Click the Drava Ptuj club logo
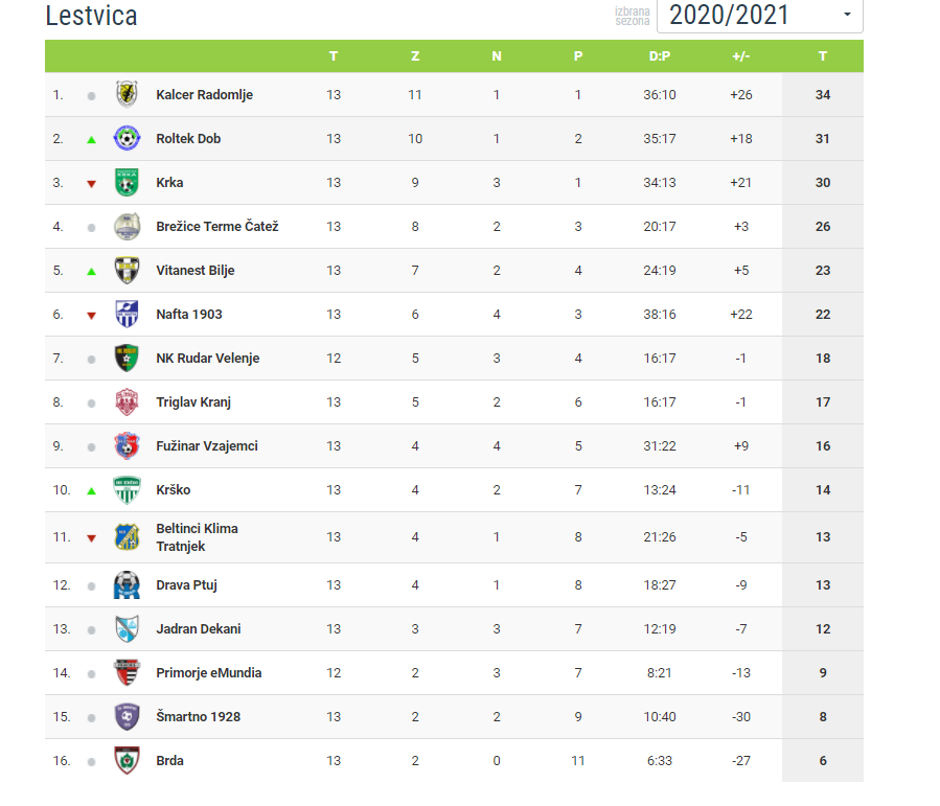The image size is (940, 806). [127, 585]
